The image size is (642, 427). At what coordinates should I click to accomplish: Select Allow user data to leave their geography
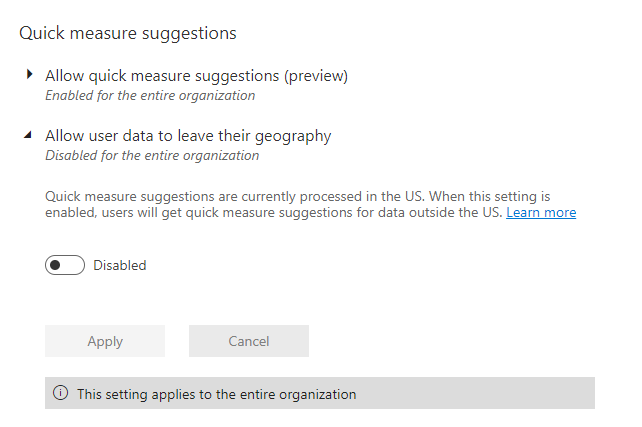[188, 136]
